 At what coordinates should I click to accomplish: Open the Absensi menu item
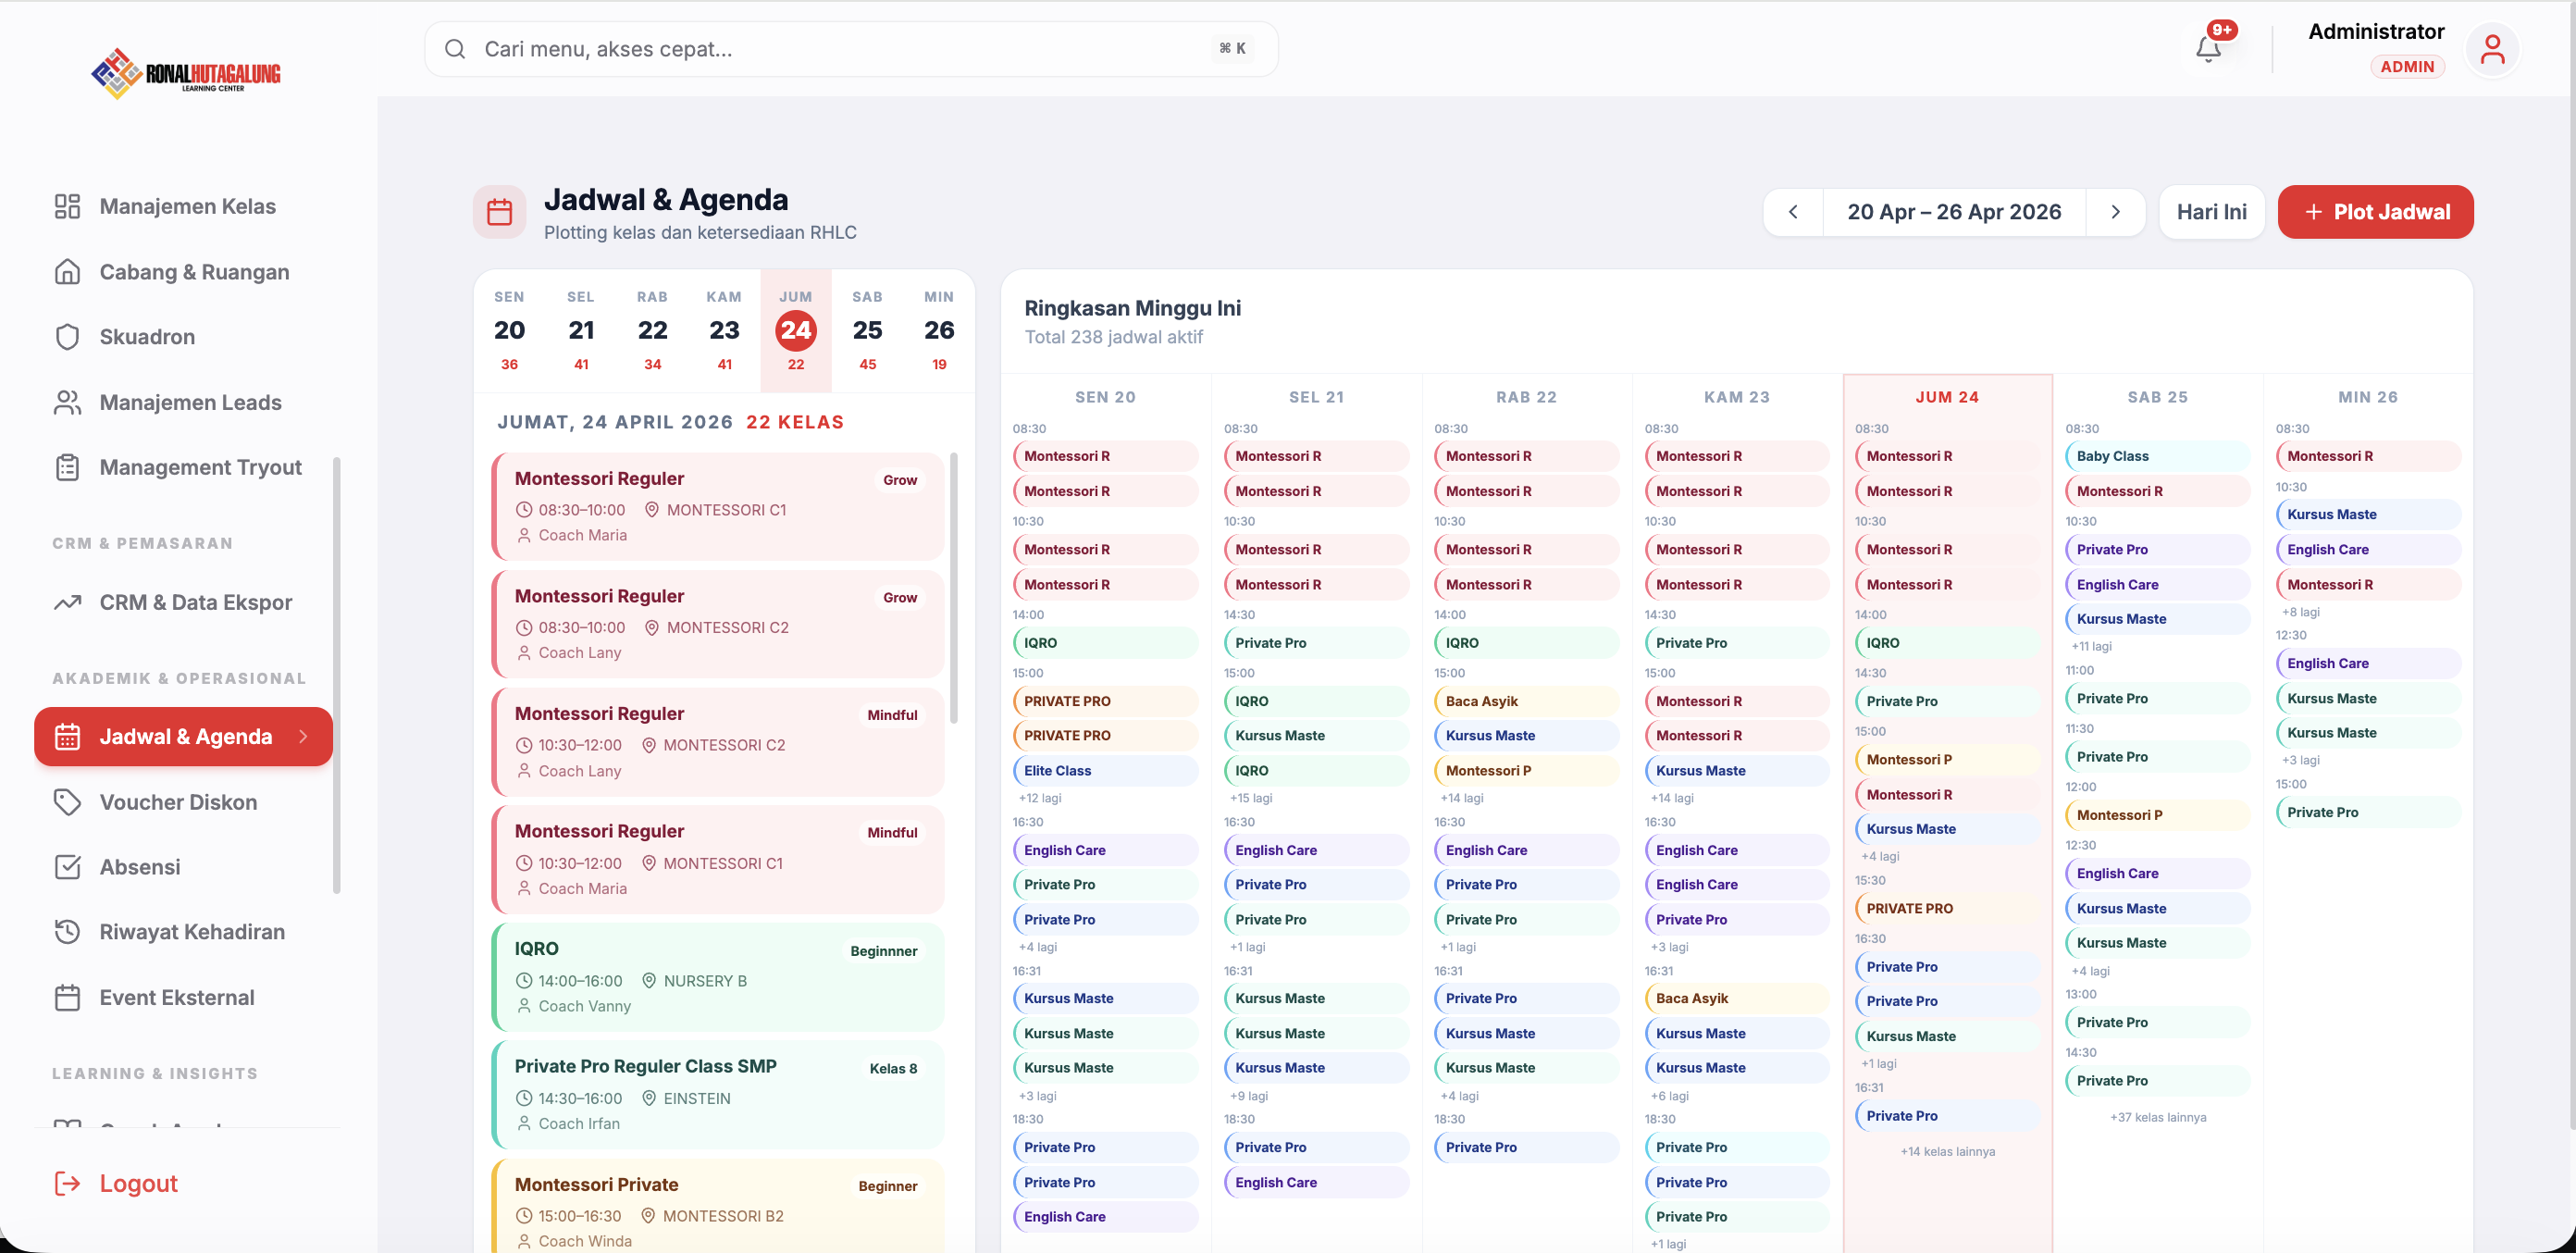point(140,867)
